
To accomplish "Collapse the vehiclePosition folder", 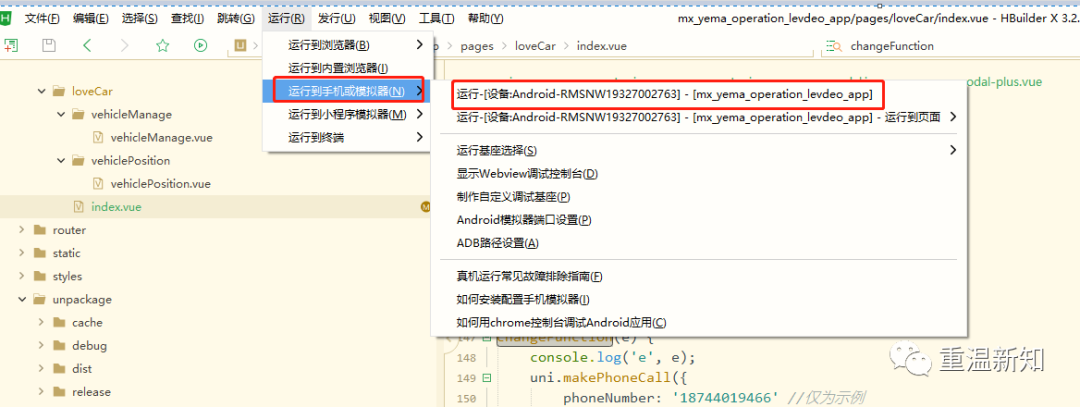I will pos(61,160).
